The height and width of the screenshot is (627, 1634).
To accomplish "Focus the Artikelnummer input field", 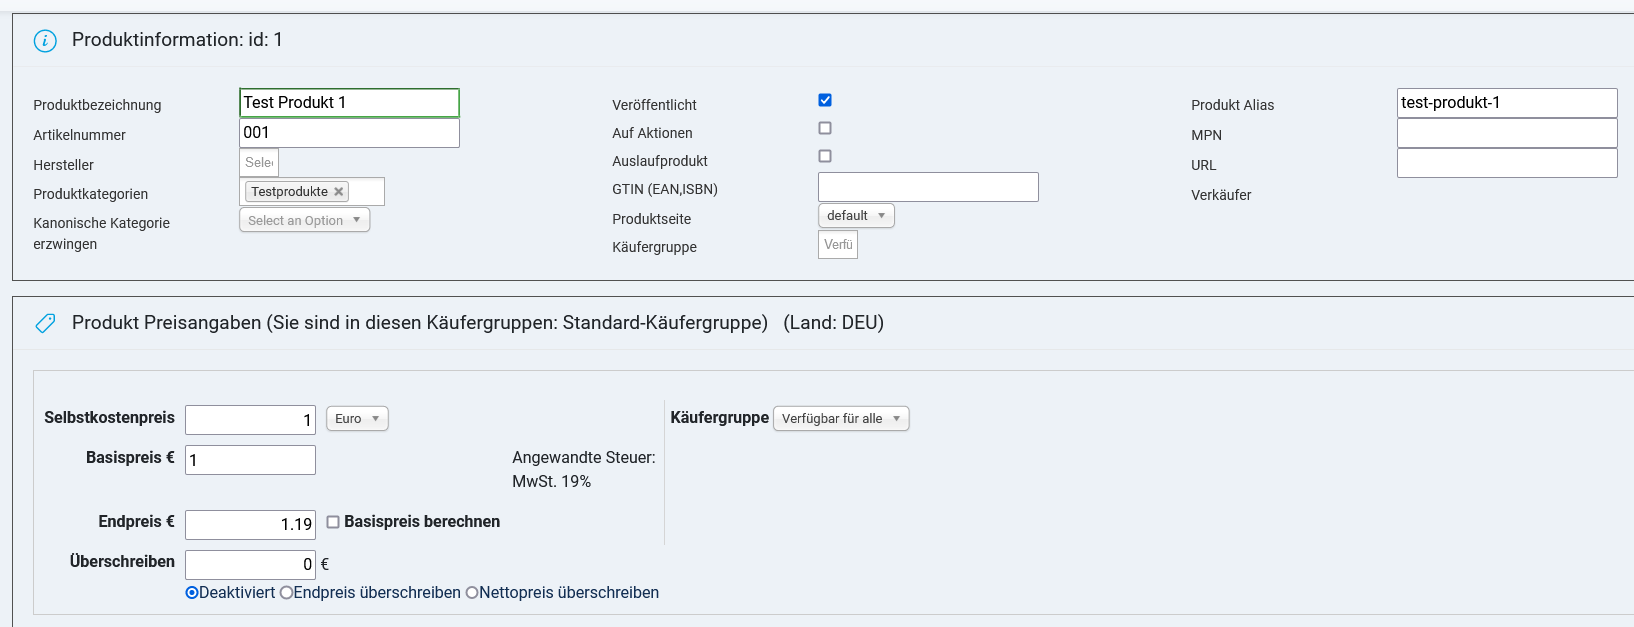I will [349, 133].
